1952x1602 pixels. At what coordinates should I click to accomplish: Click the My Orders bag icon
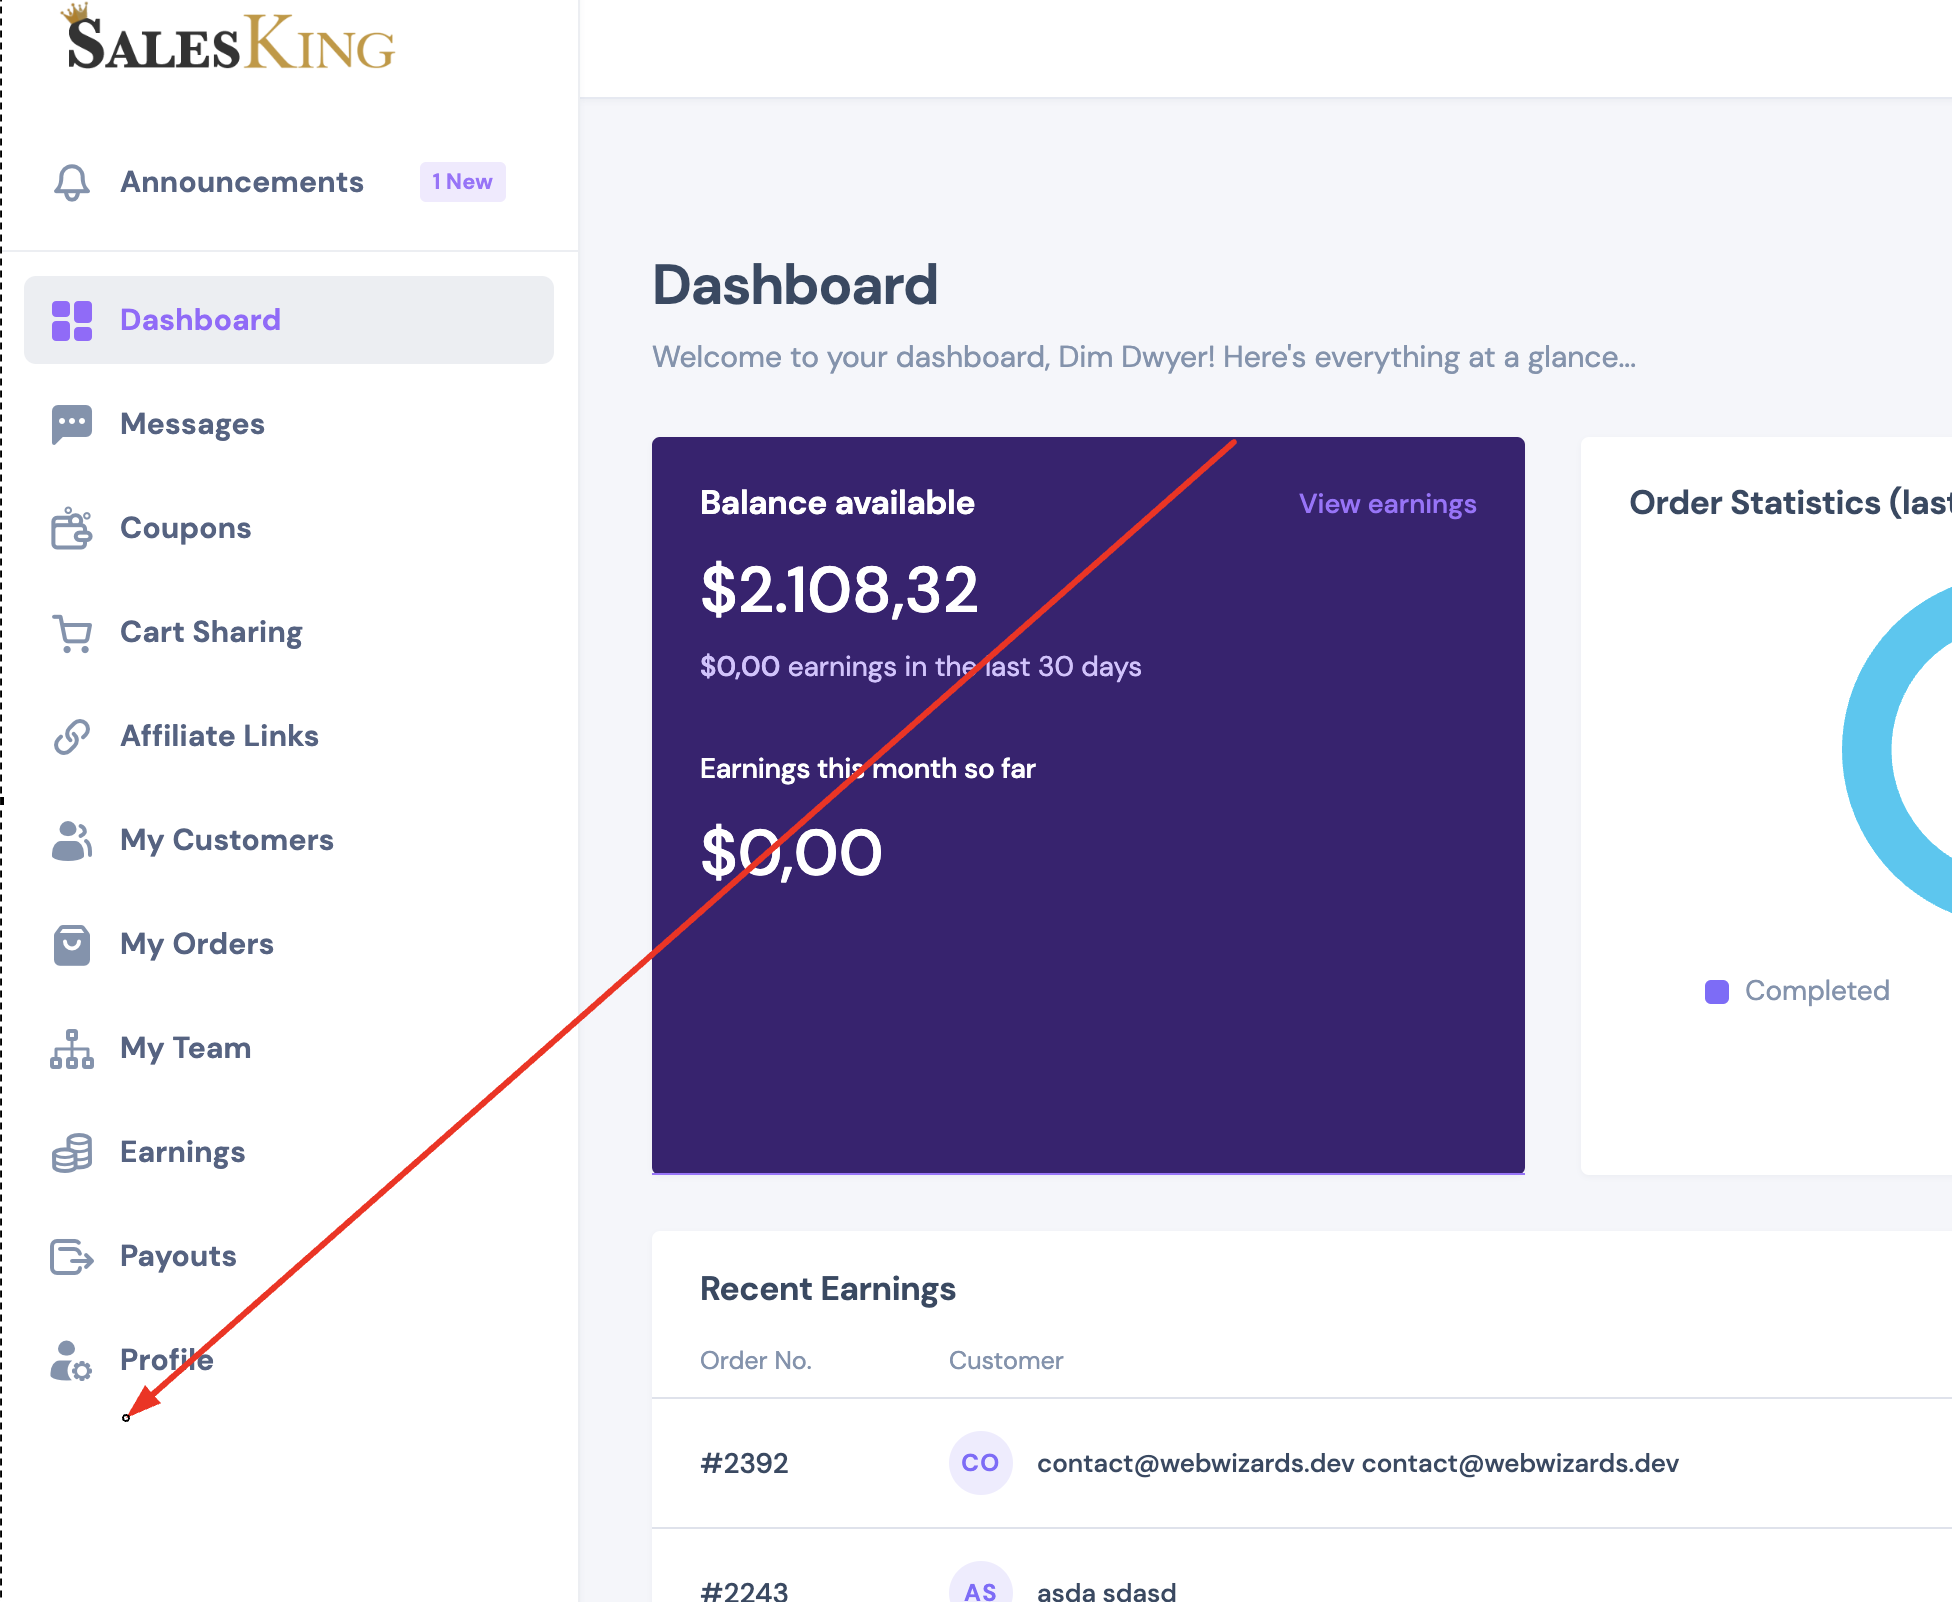click(72, 944)
